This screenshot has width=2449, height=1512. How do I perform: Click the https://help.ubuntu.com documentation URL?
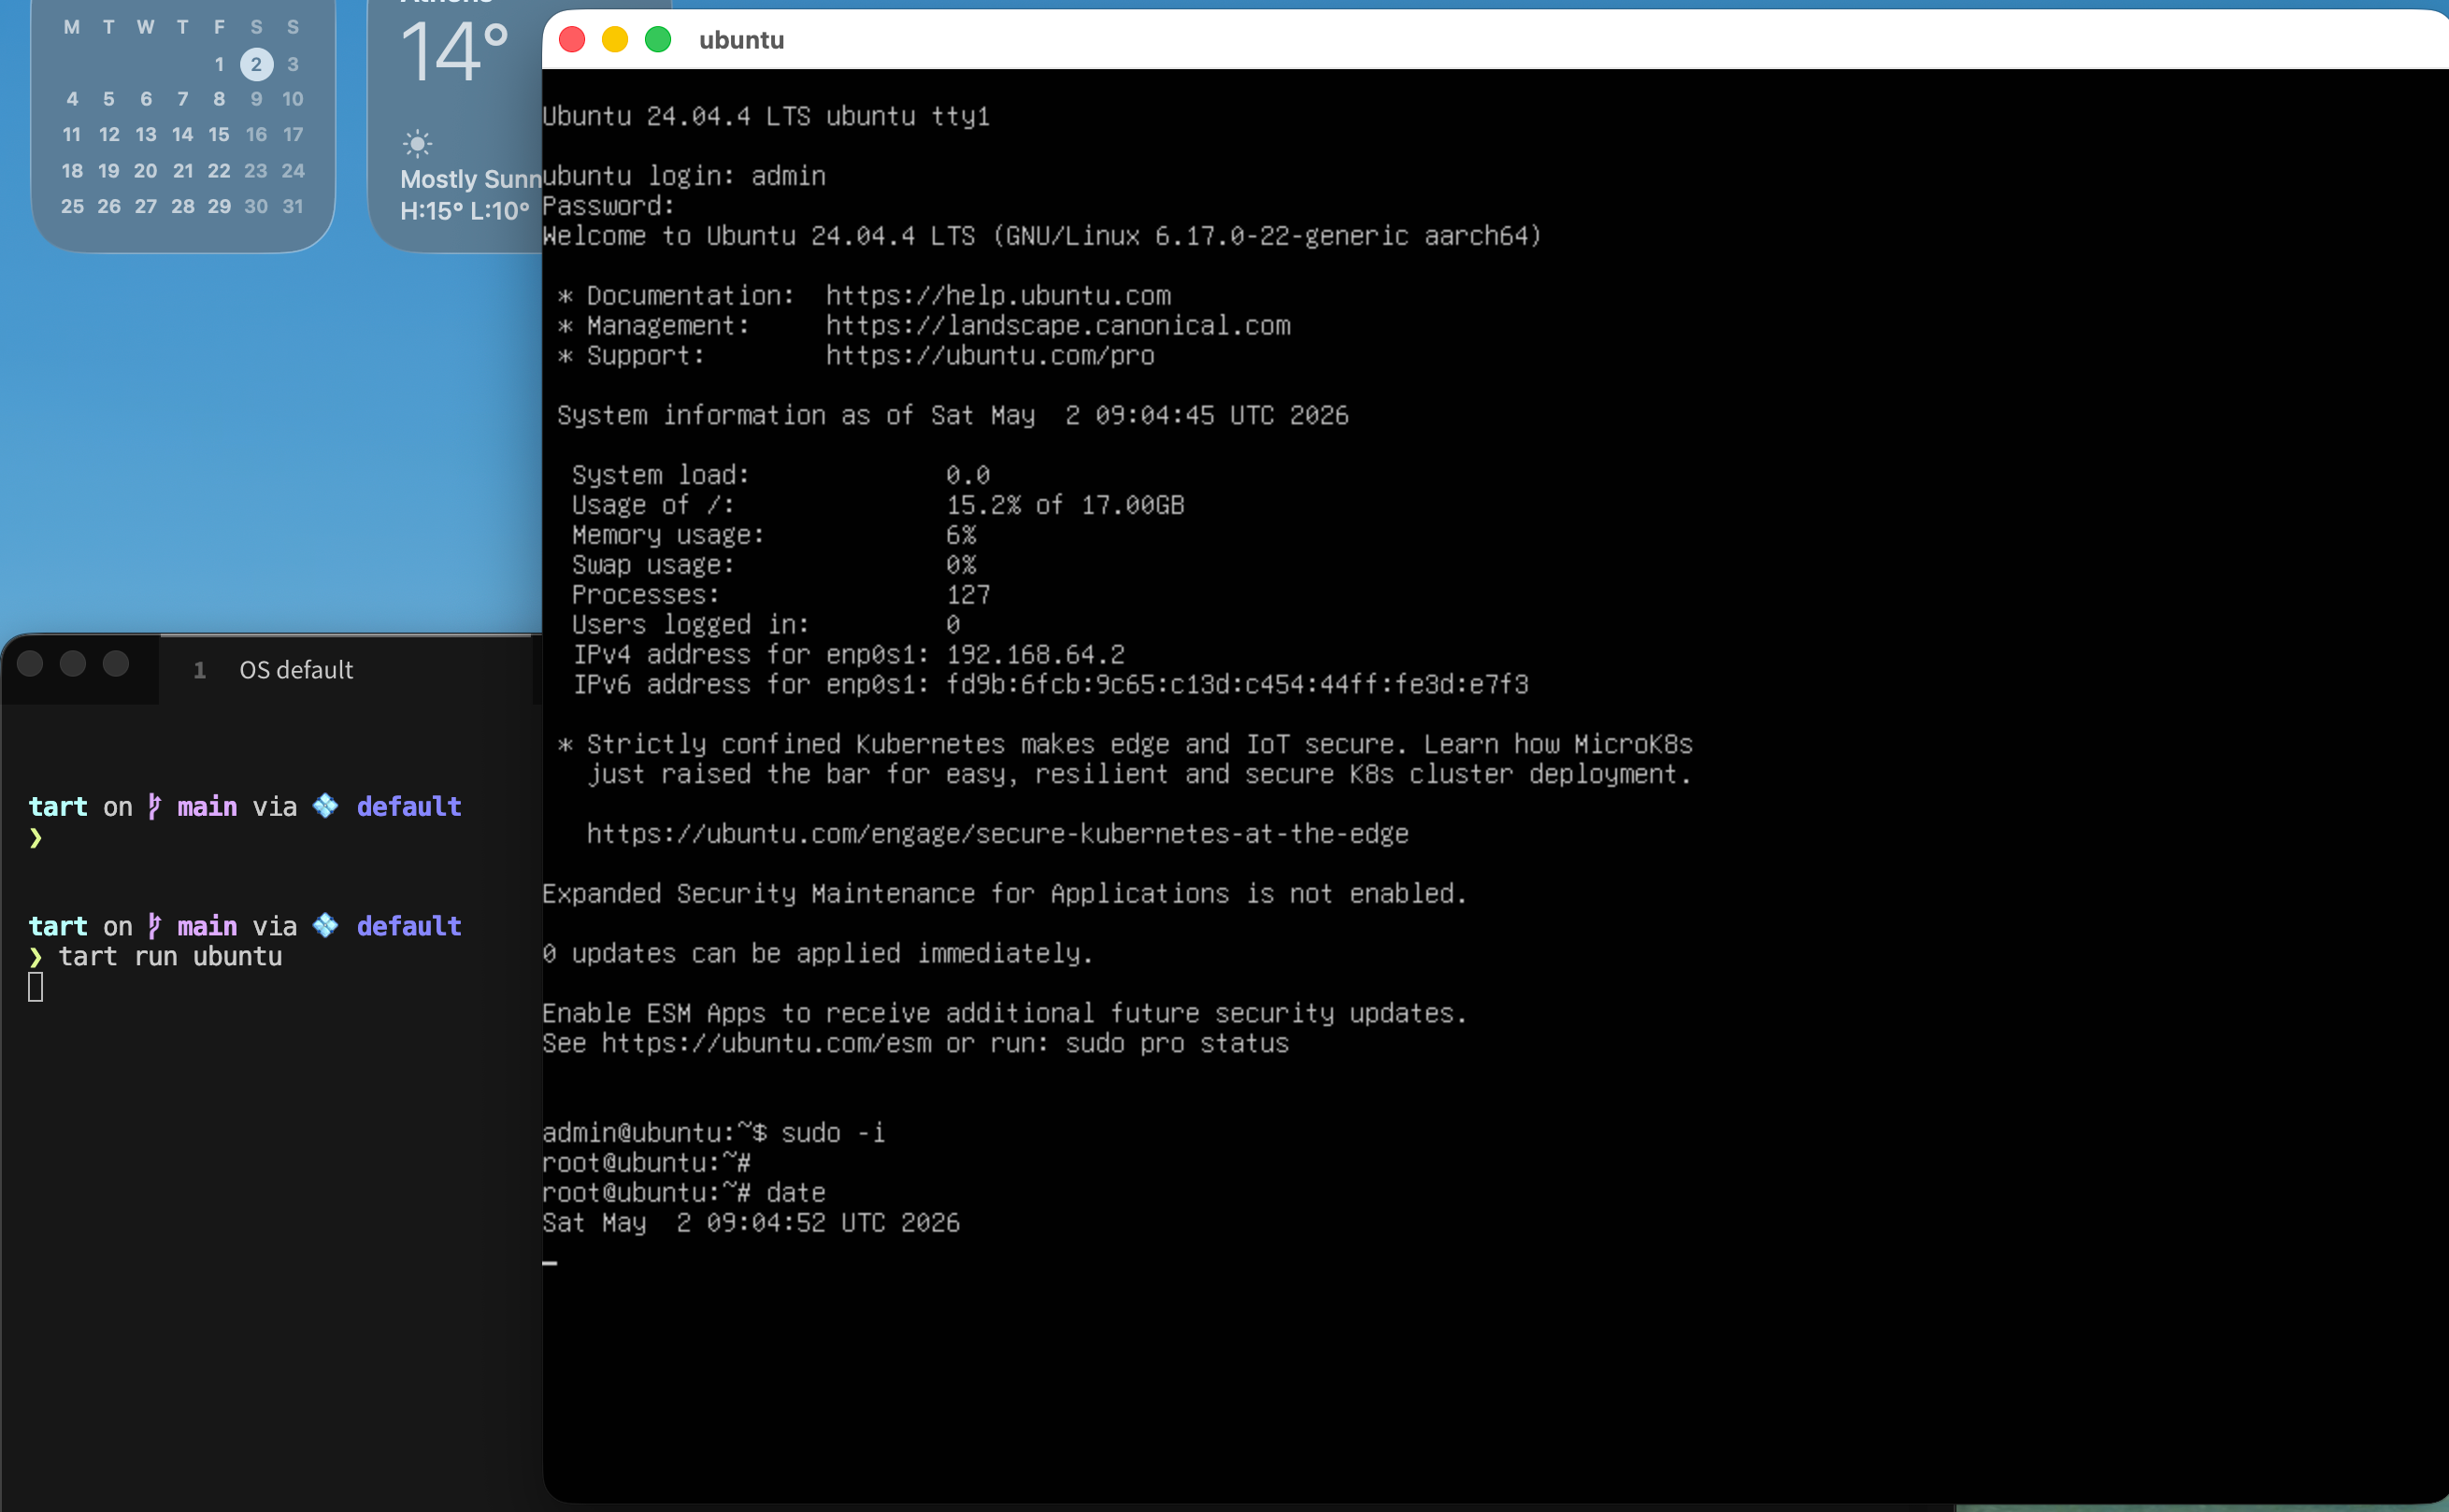pos(998,296)
